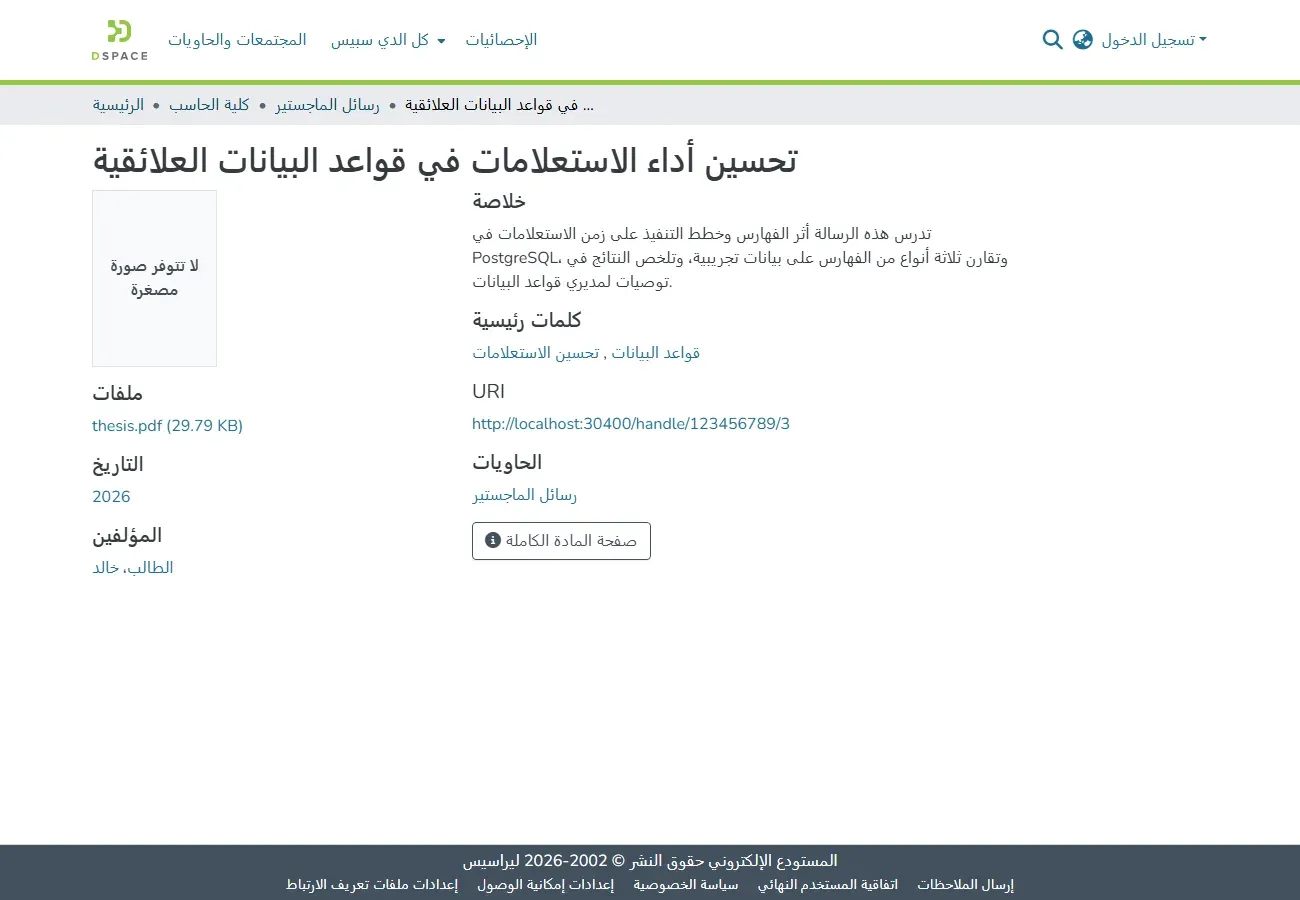
Task: Click the footer copyright text
Action: tap(650, 860)
